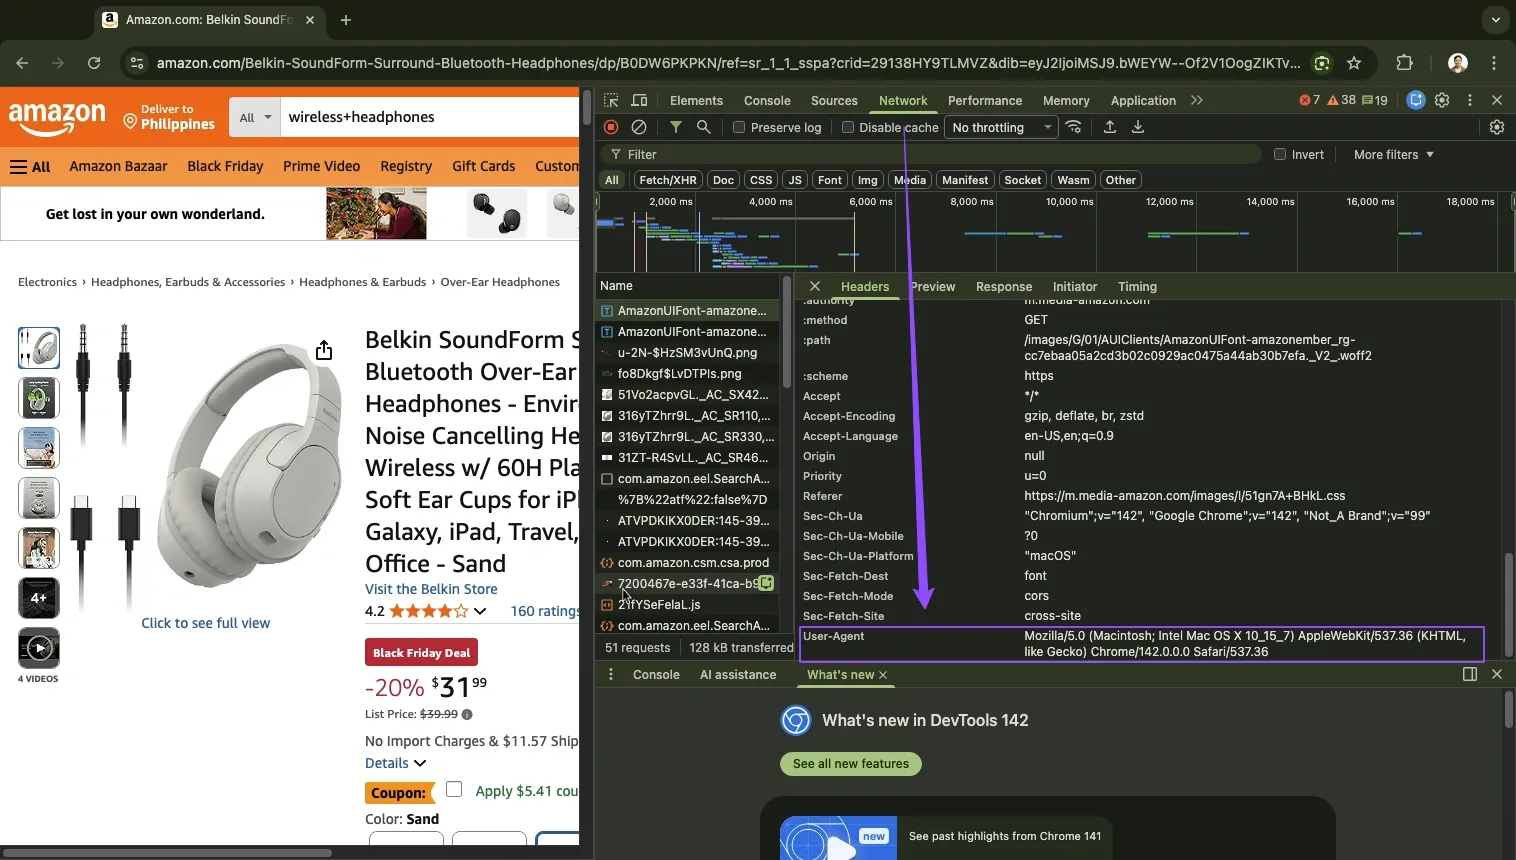Clear the network log
This screenshot has width=1516, height=860.
pyautogui.click(x=639, y=127)
